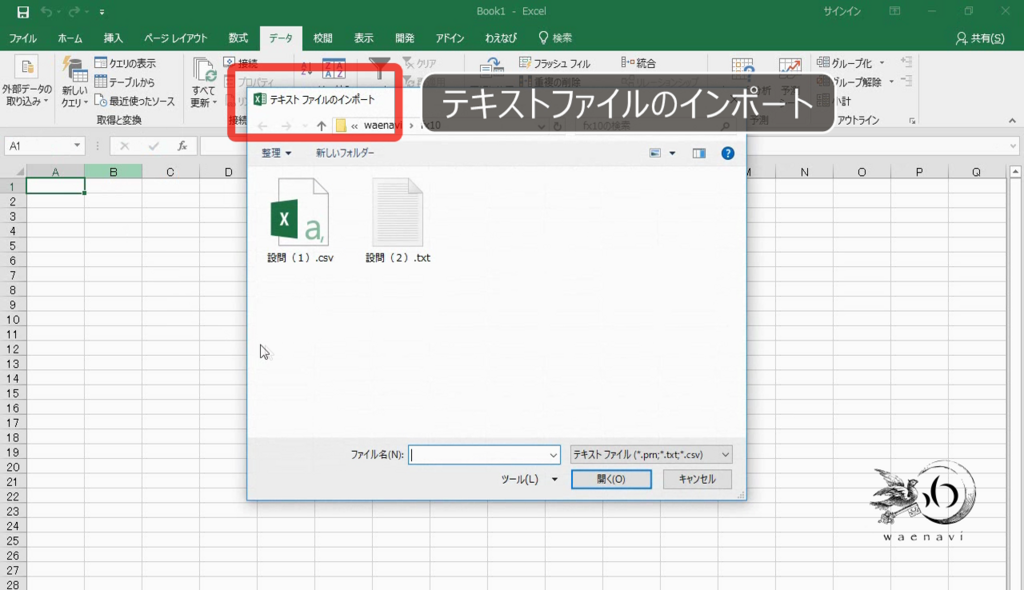Switch to the わえなび ribbon tab

(501, 38)
